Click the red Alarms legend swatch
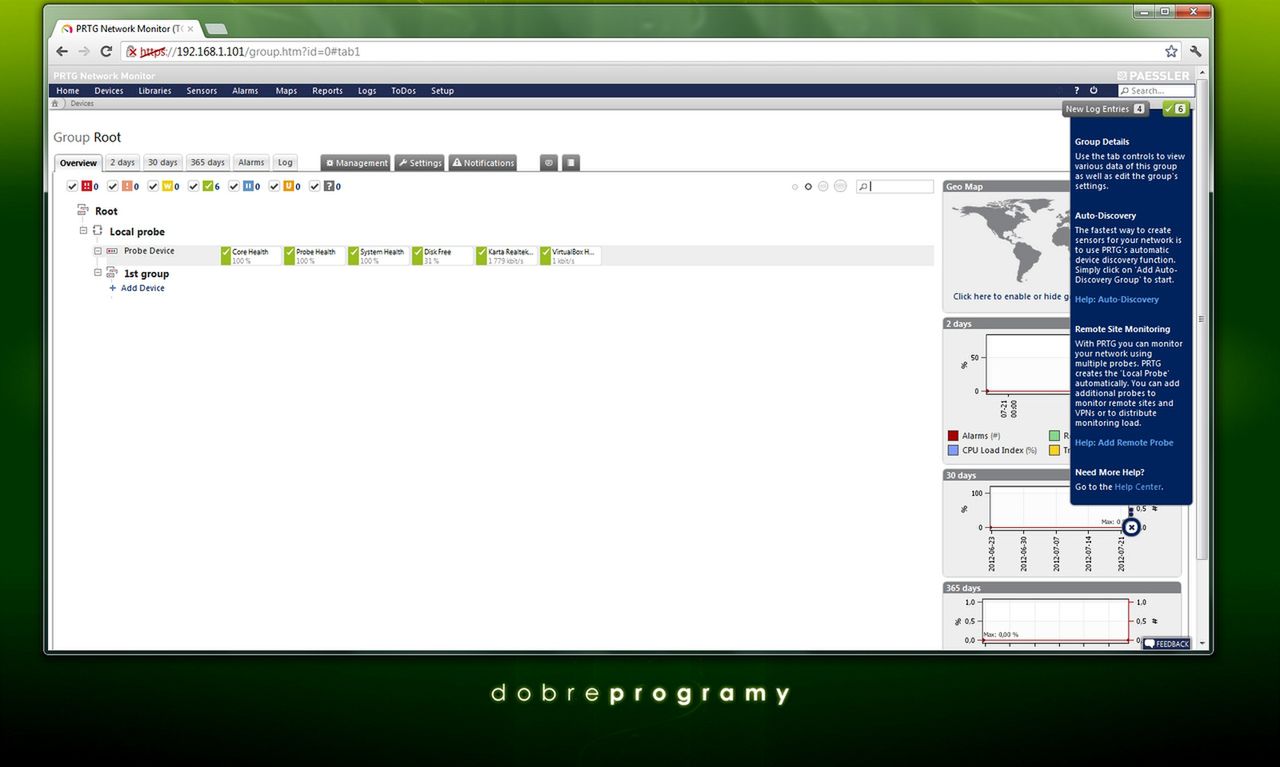 953,436
